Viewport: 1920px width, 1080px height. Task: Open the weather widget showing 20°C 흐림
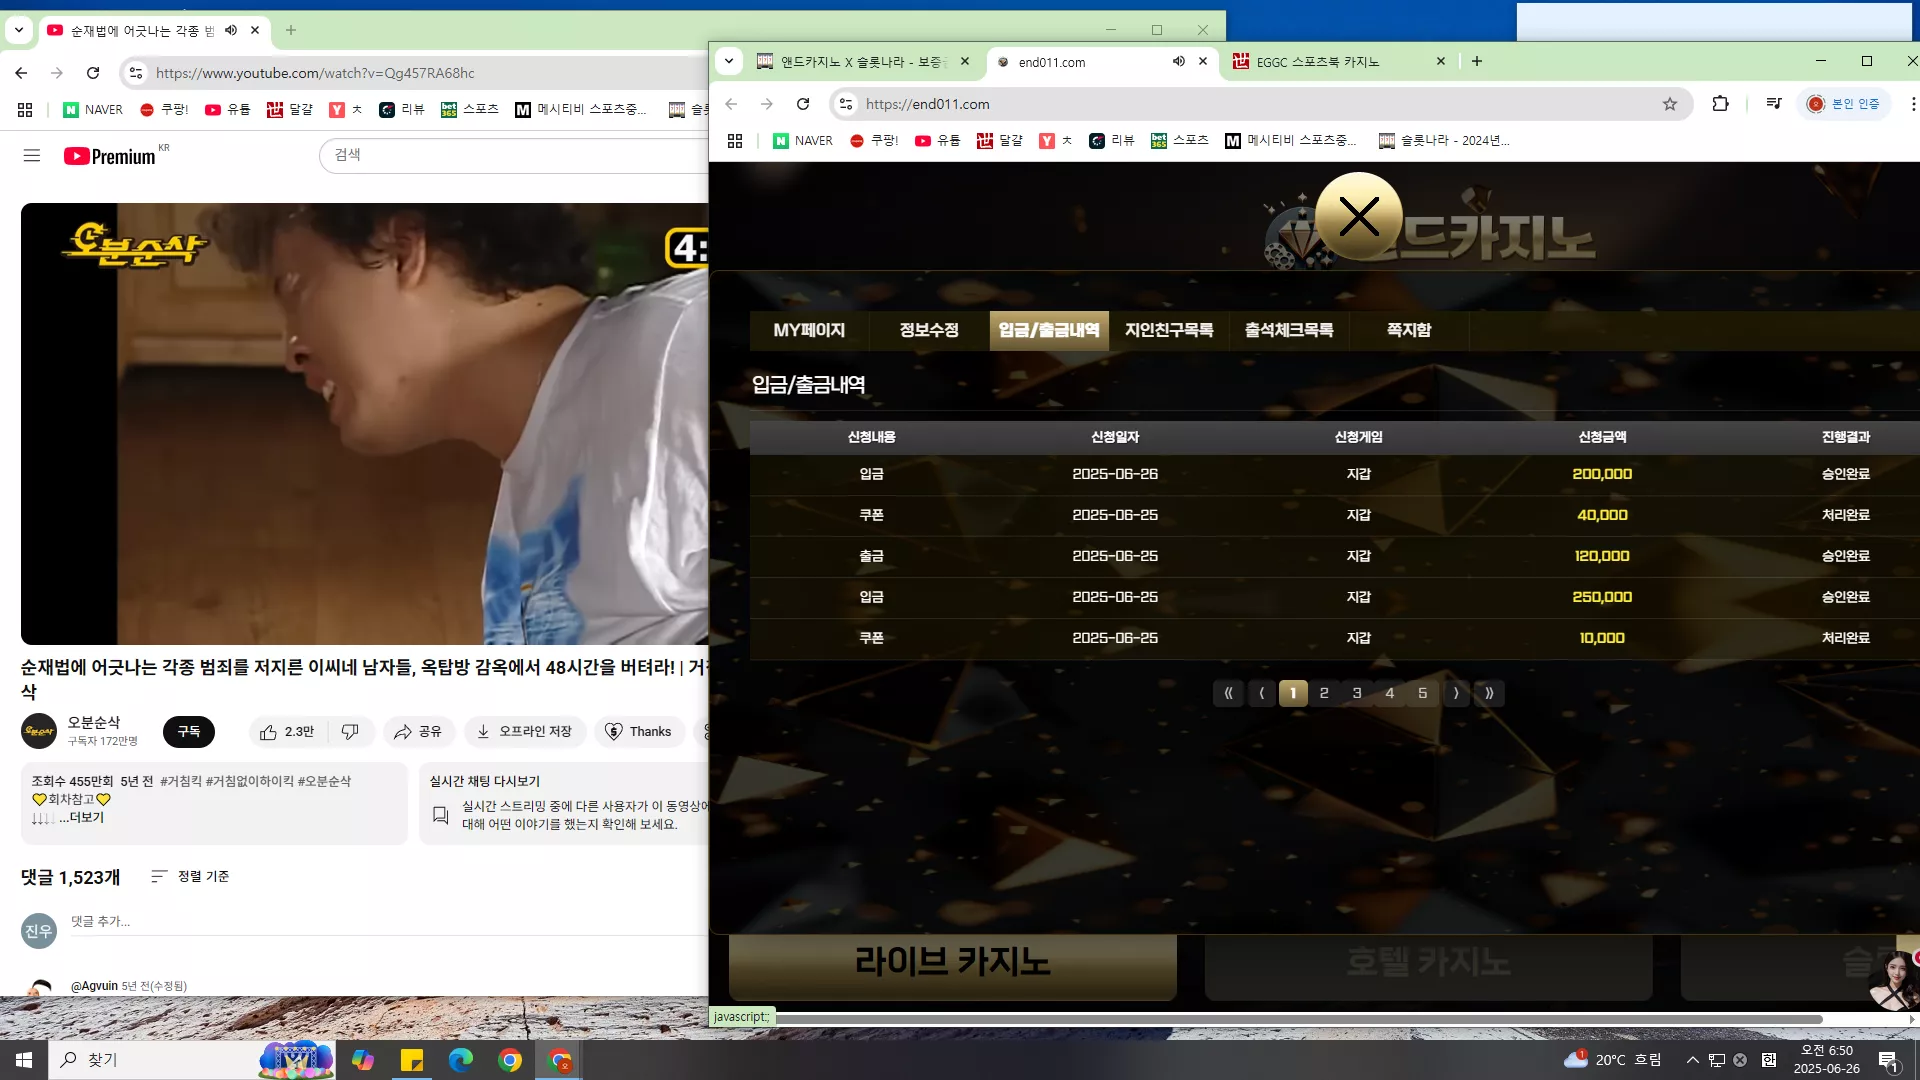[1613, 1059]
